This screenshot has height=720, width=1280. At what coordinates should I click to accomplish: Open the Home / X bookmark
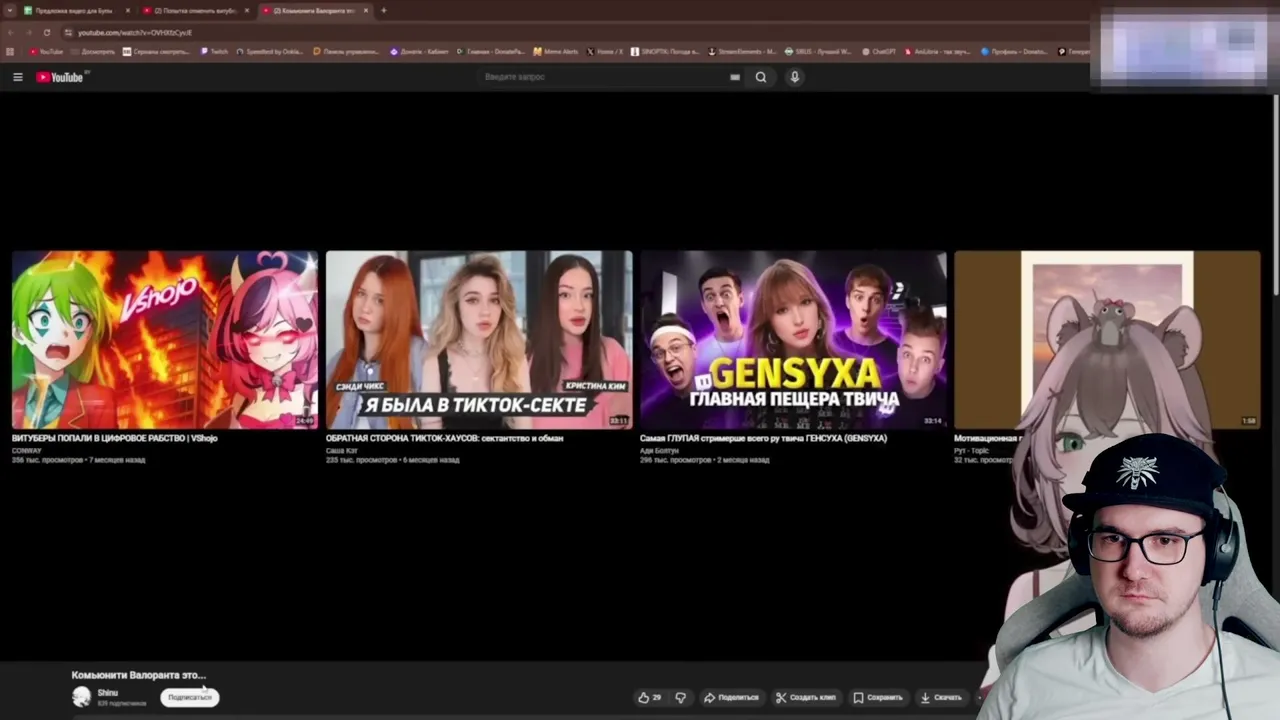click(605, 51)
